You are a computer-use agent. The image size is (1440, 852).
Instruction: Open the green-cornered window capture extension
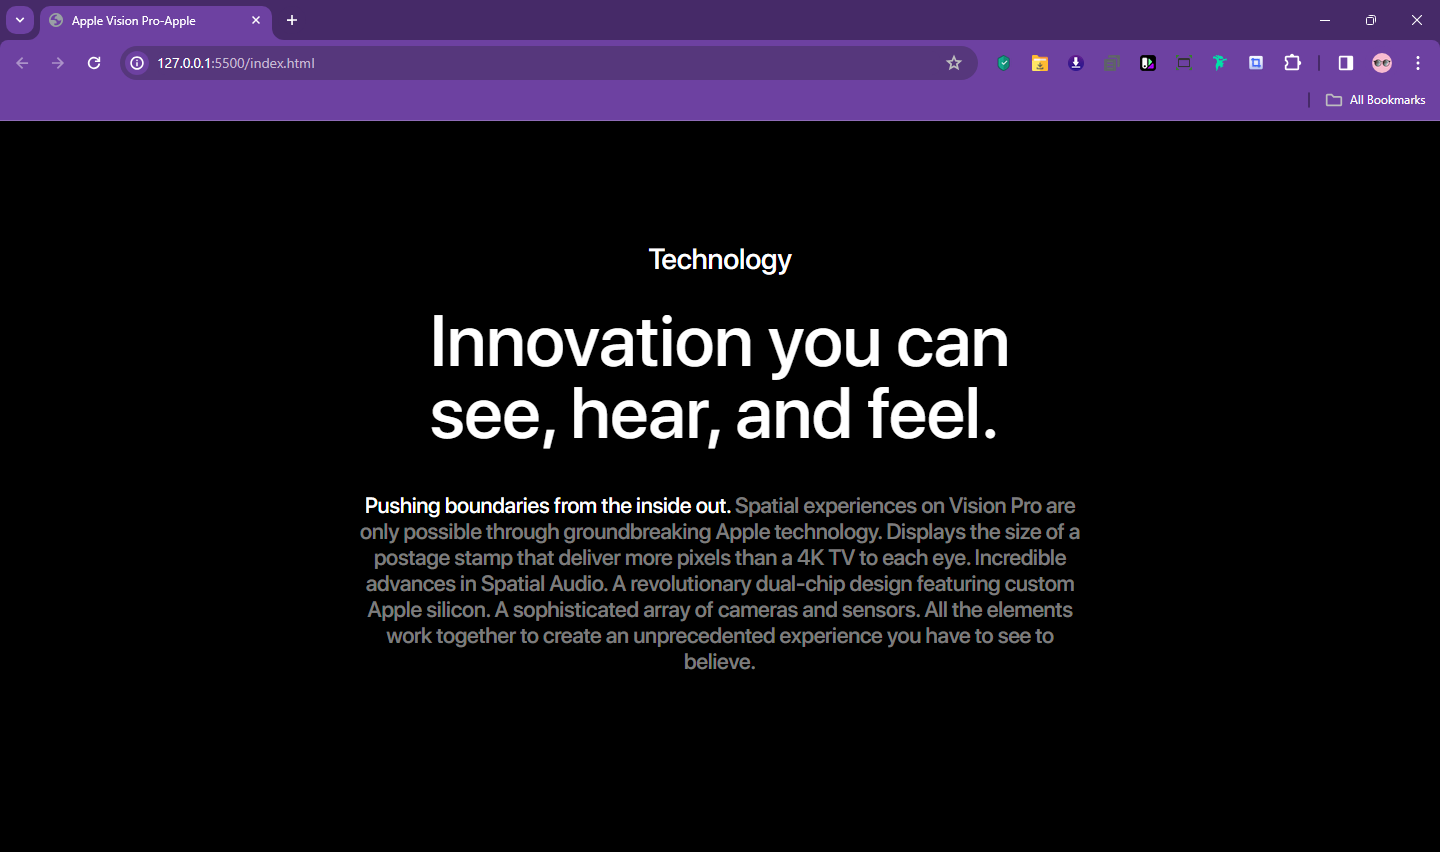coord(1184,63)
